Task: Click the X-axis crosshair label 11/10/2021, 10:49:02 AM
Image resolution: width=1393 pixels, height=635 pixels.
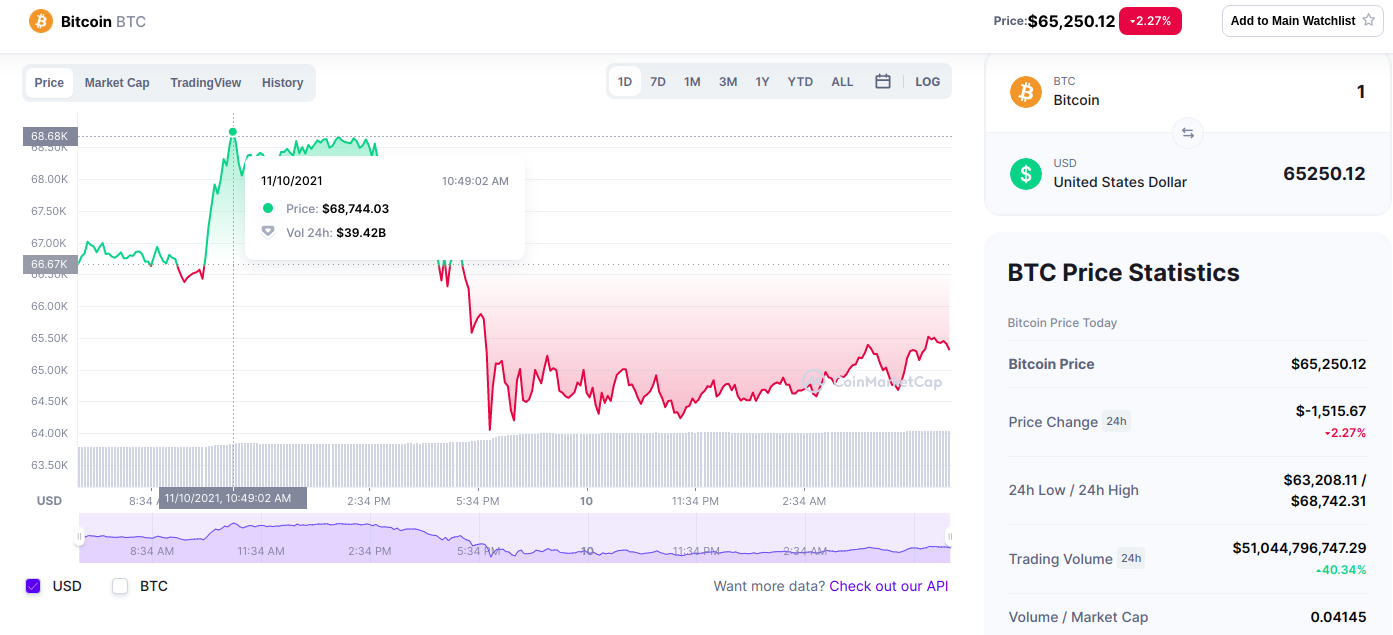Action: pos(233,498)
